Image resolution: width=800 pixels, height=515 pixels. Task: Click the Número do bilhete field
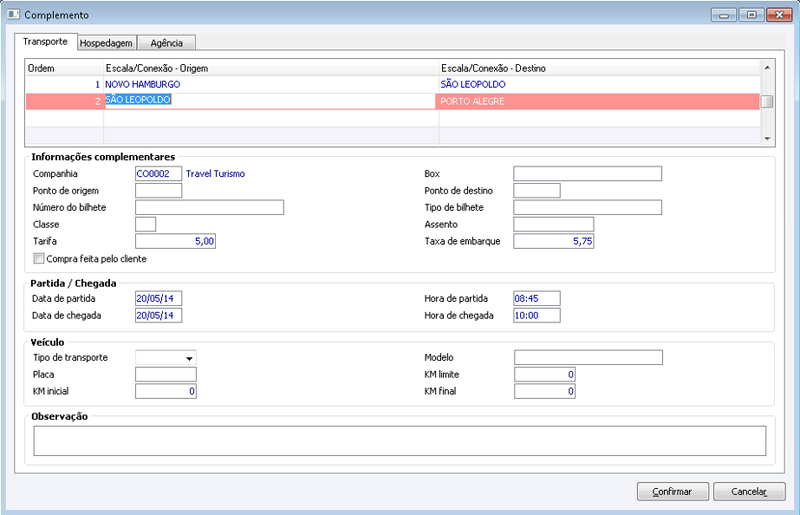tap(209, 207)
